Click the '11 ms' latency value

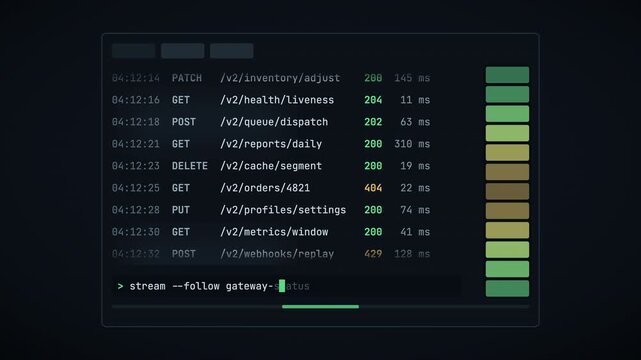pyautogui.click(x=415, y=100)
